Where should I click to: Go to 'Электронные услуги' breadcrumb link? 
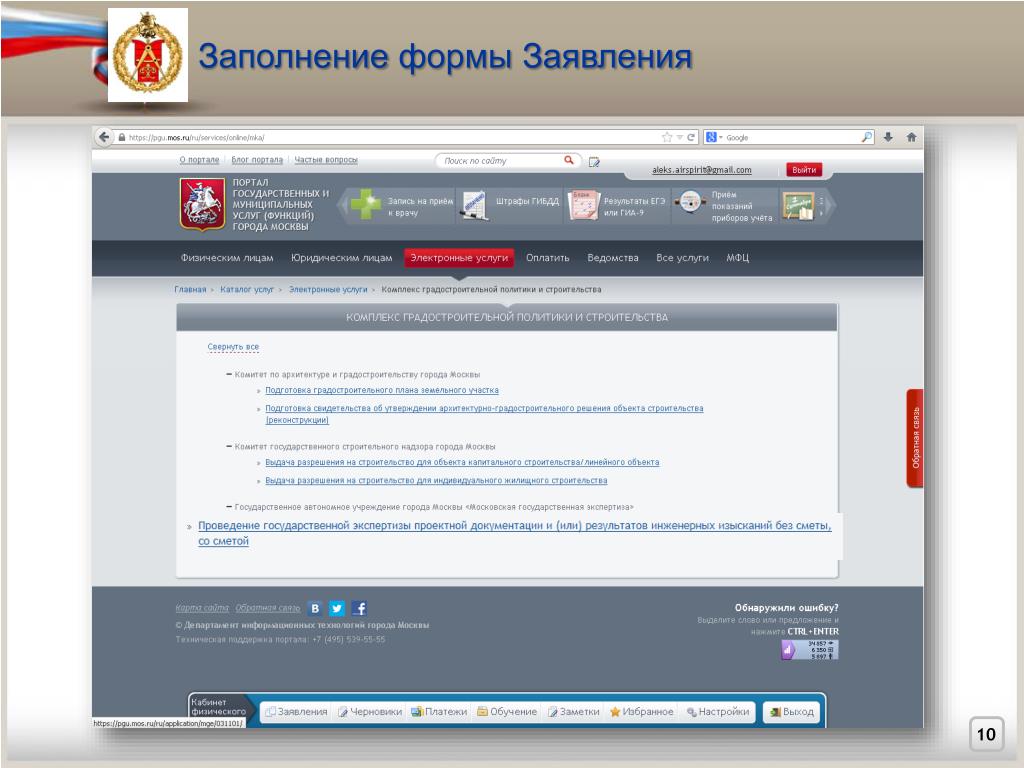pos(328,289)
